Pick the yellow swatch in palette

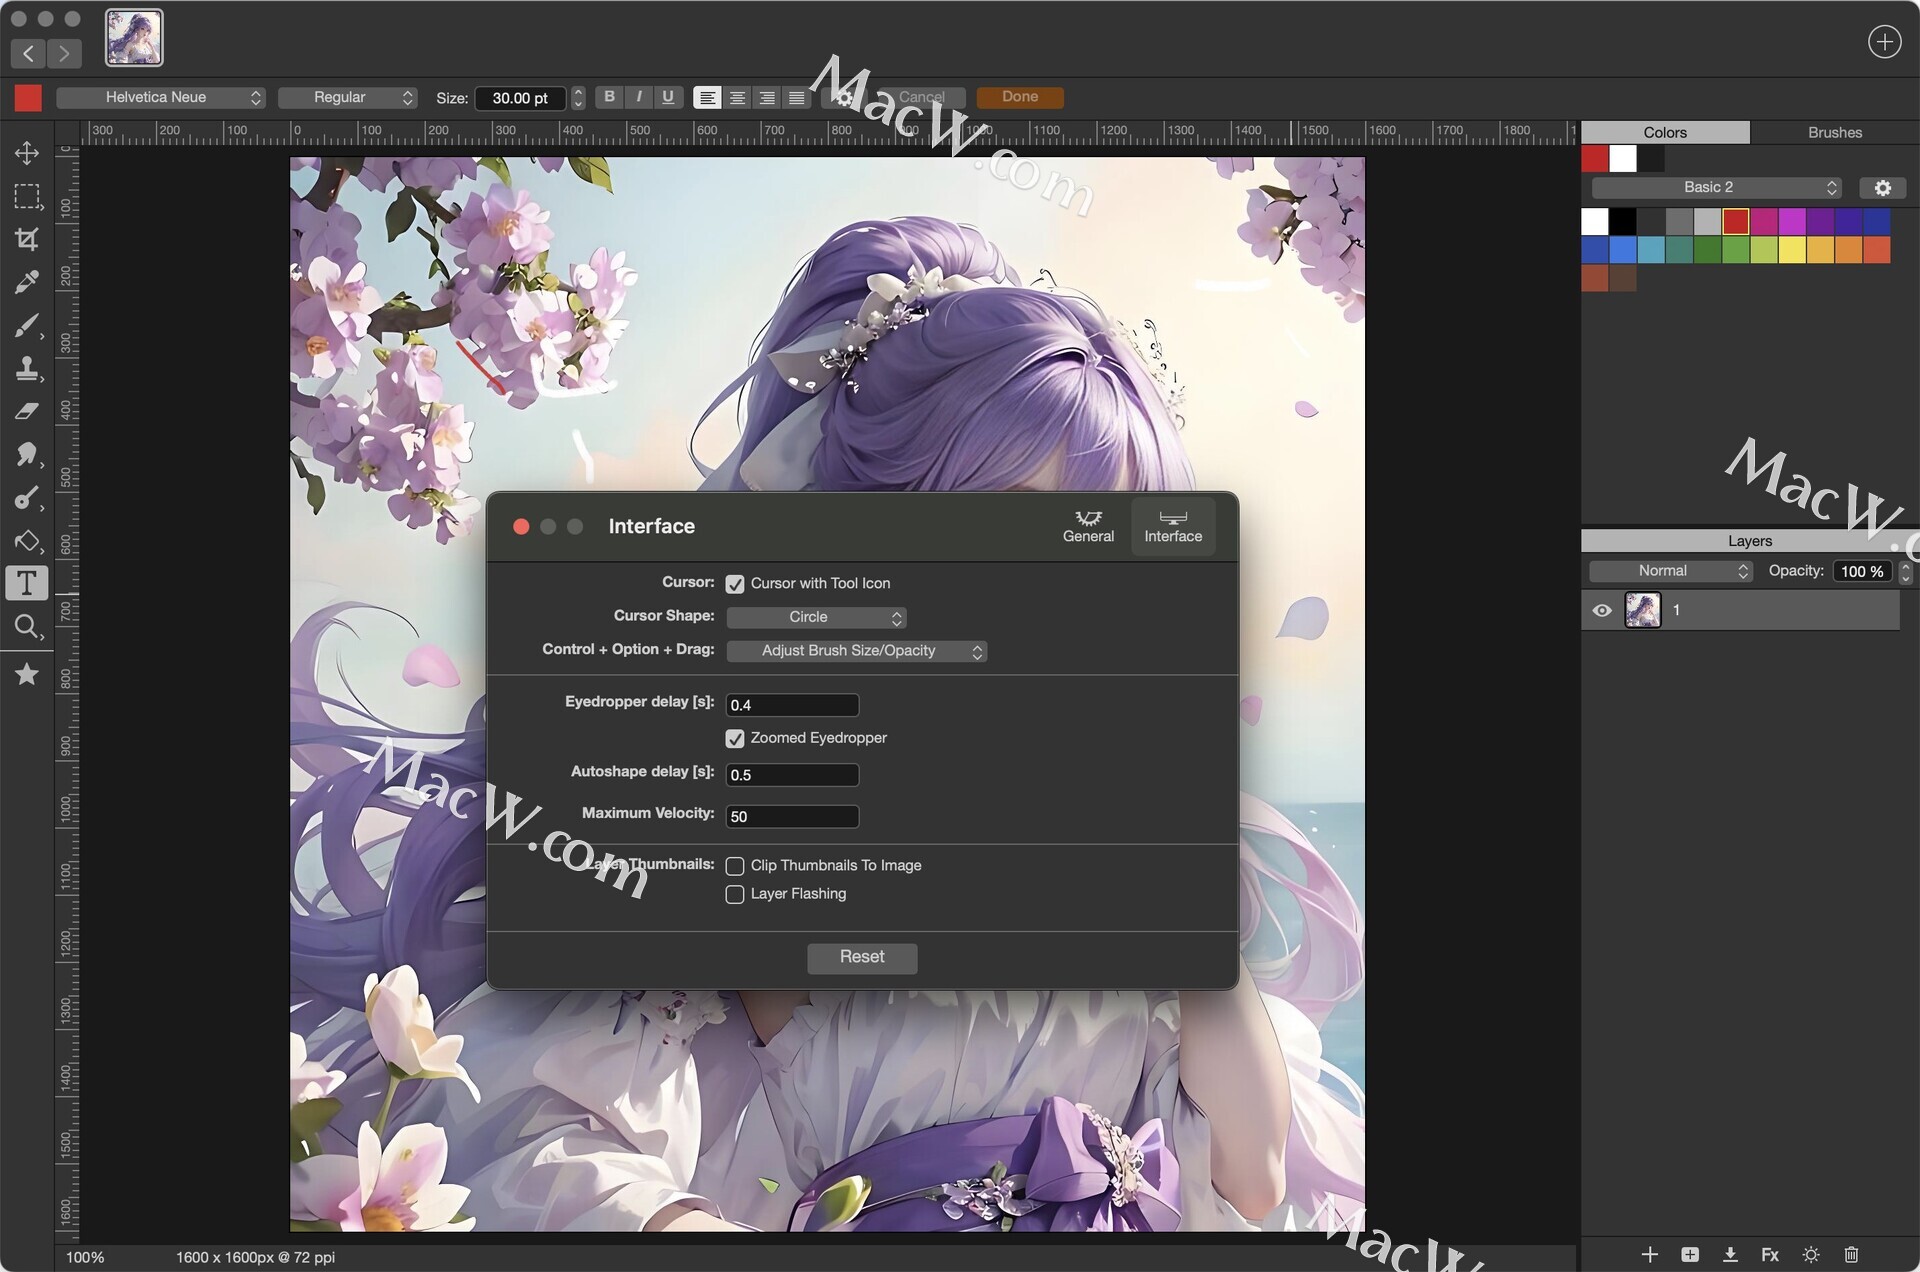(x=1792, y=250)
